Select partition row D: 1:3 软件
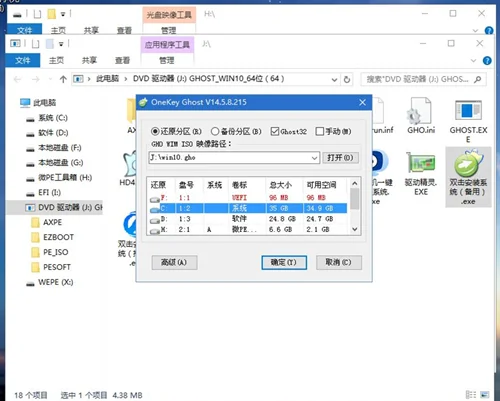Image resolution: width=500 pixels, height=401 pixels. coord(248,219)
